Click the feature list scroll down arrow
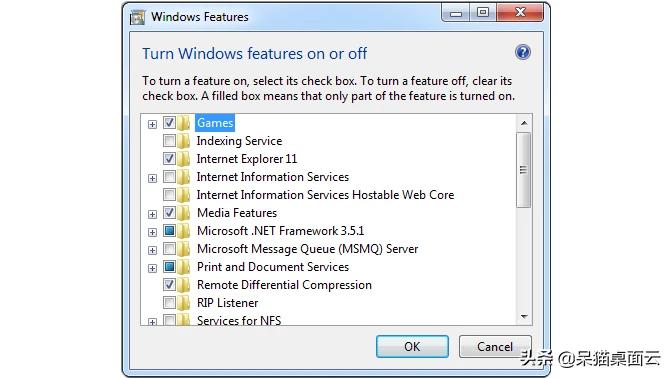Viewport: 672px width, 378px height. click(524, 317)
